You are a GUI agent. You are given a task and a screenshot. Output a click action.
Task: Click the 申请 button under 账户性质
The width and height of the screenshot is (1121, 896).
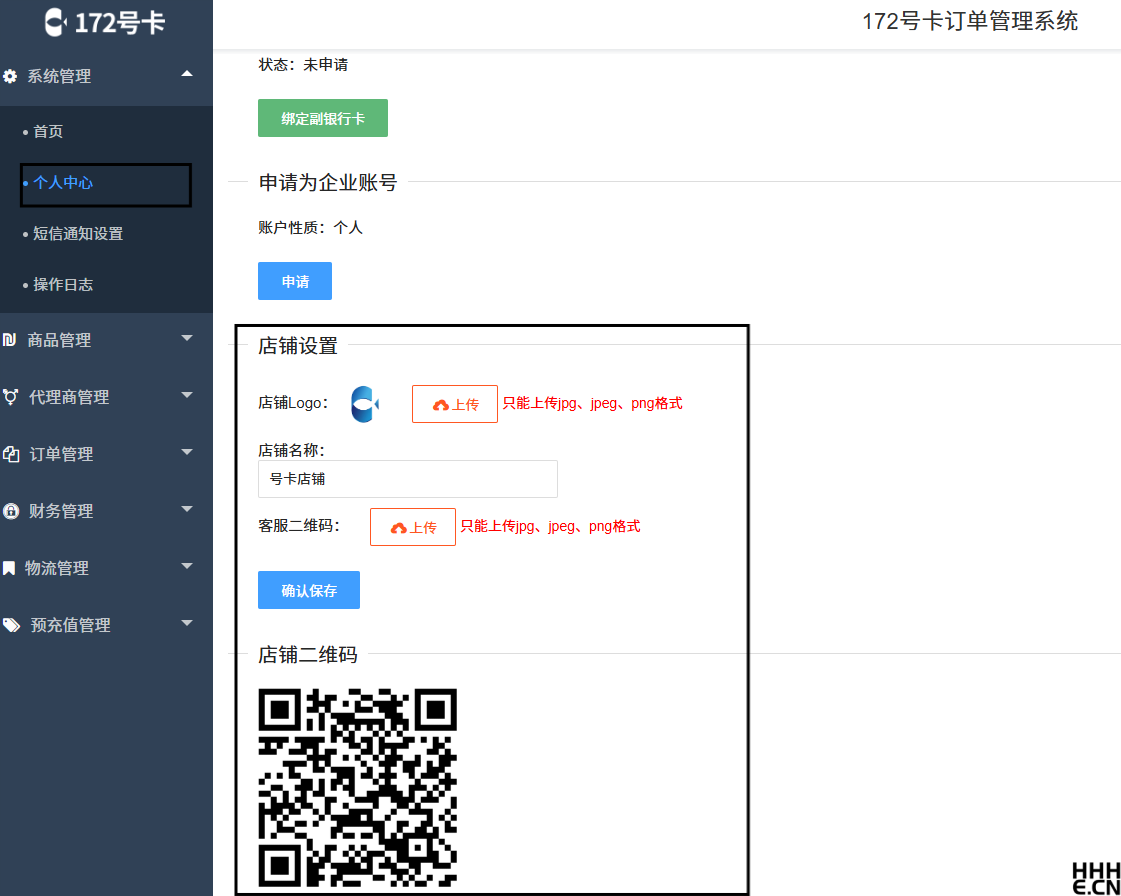pos(294,280)
